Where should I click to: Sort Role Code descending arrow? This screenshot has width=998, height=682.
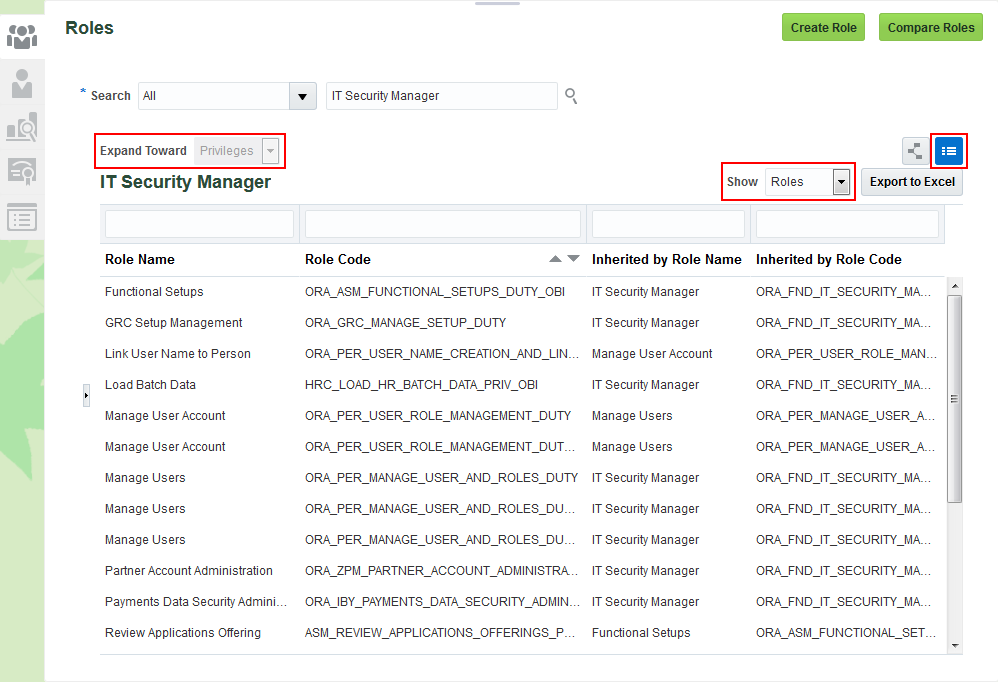coord(573,259)
